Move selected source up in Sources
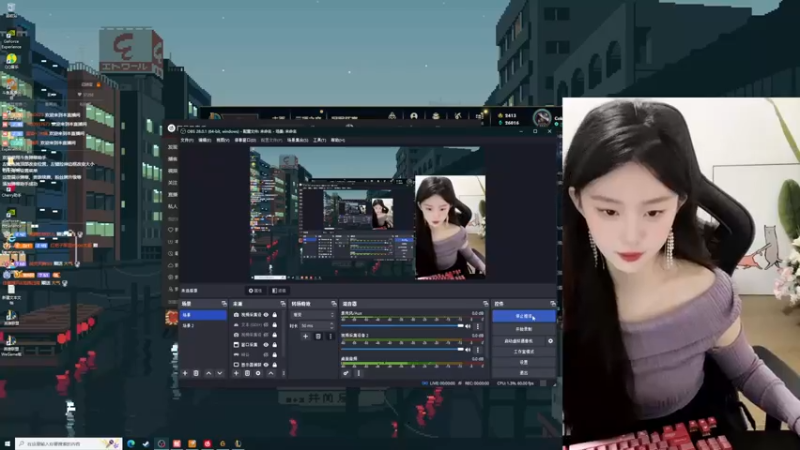The width and height of the screenshot is (800, 450). [x=271, y=373]
